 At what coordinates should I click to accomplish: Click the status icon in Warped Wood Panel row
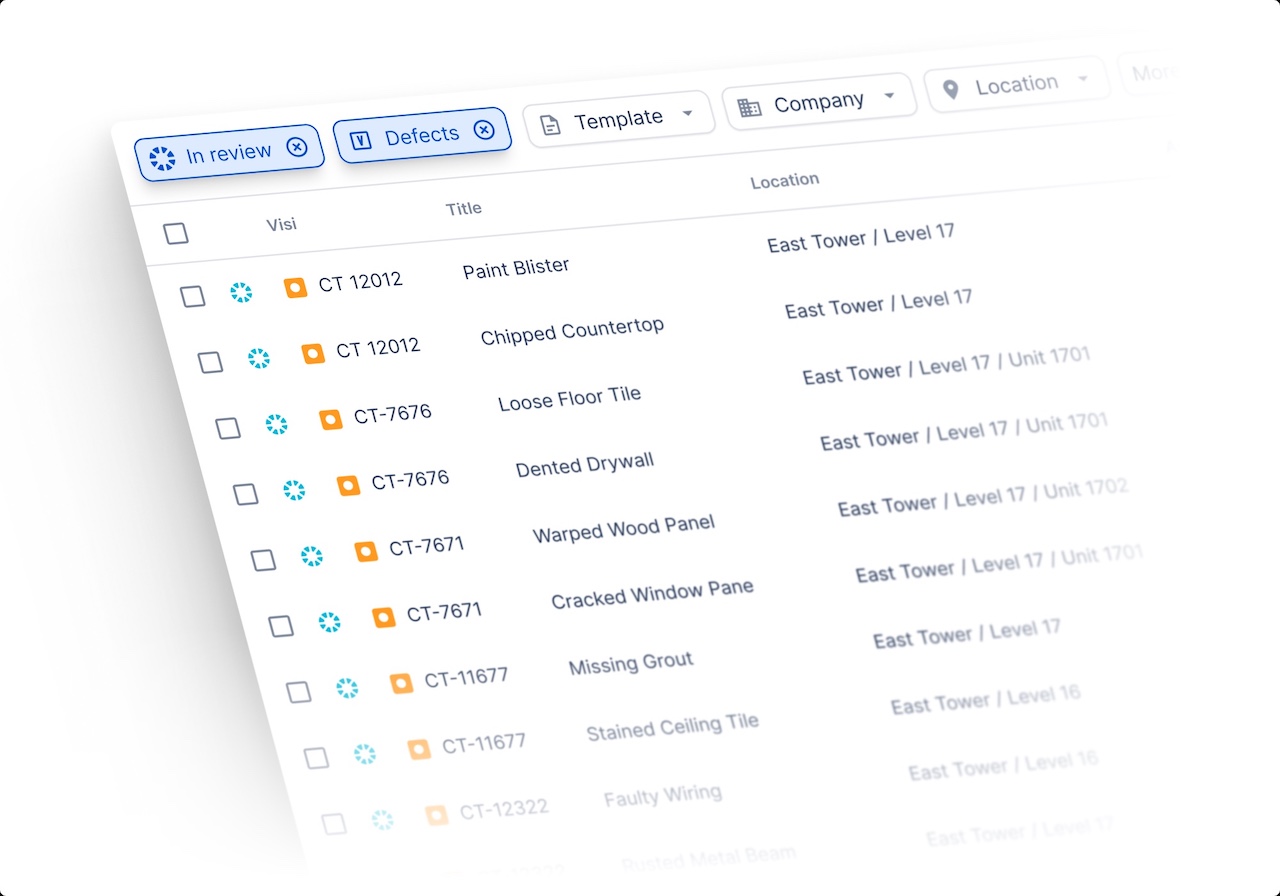click(x=312, y=556)
